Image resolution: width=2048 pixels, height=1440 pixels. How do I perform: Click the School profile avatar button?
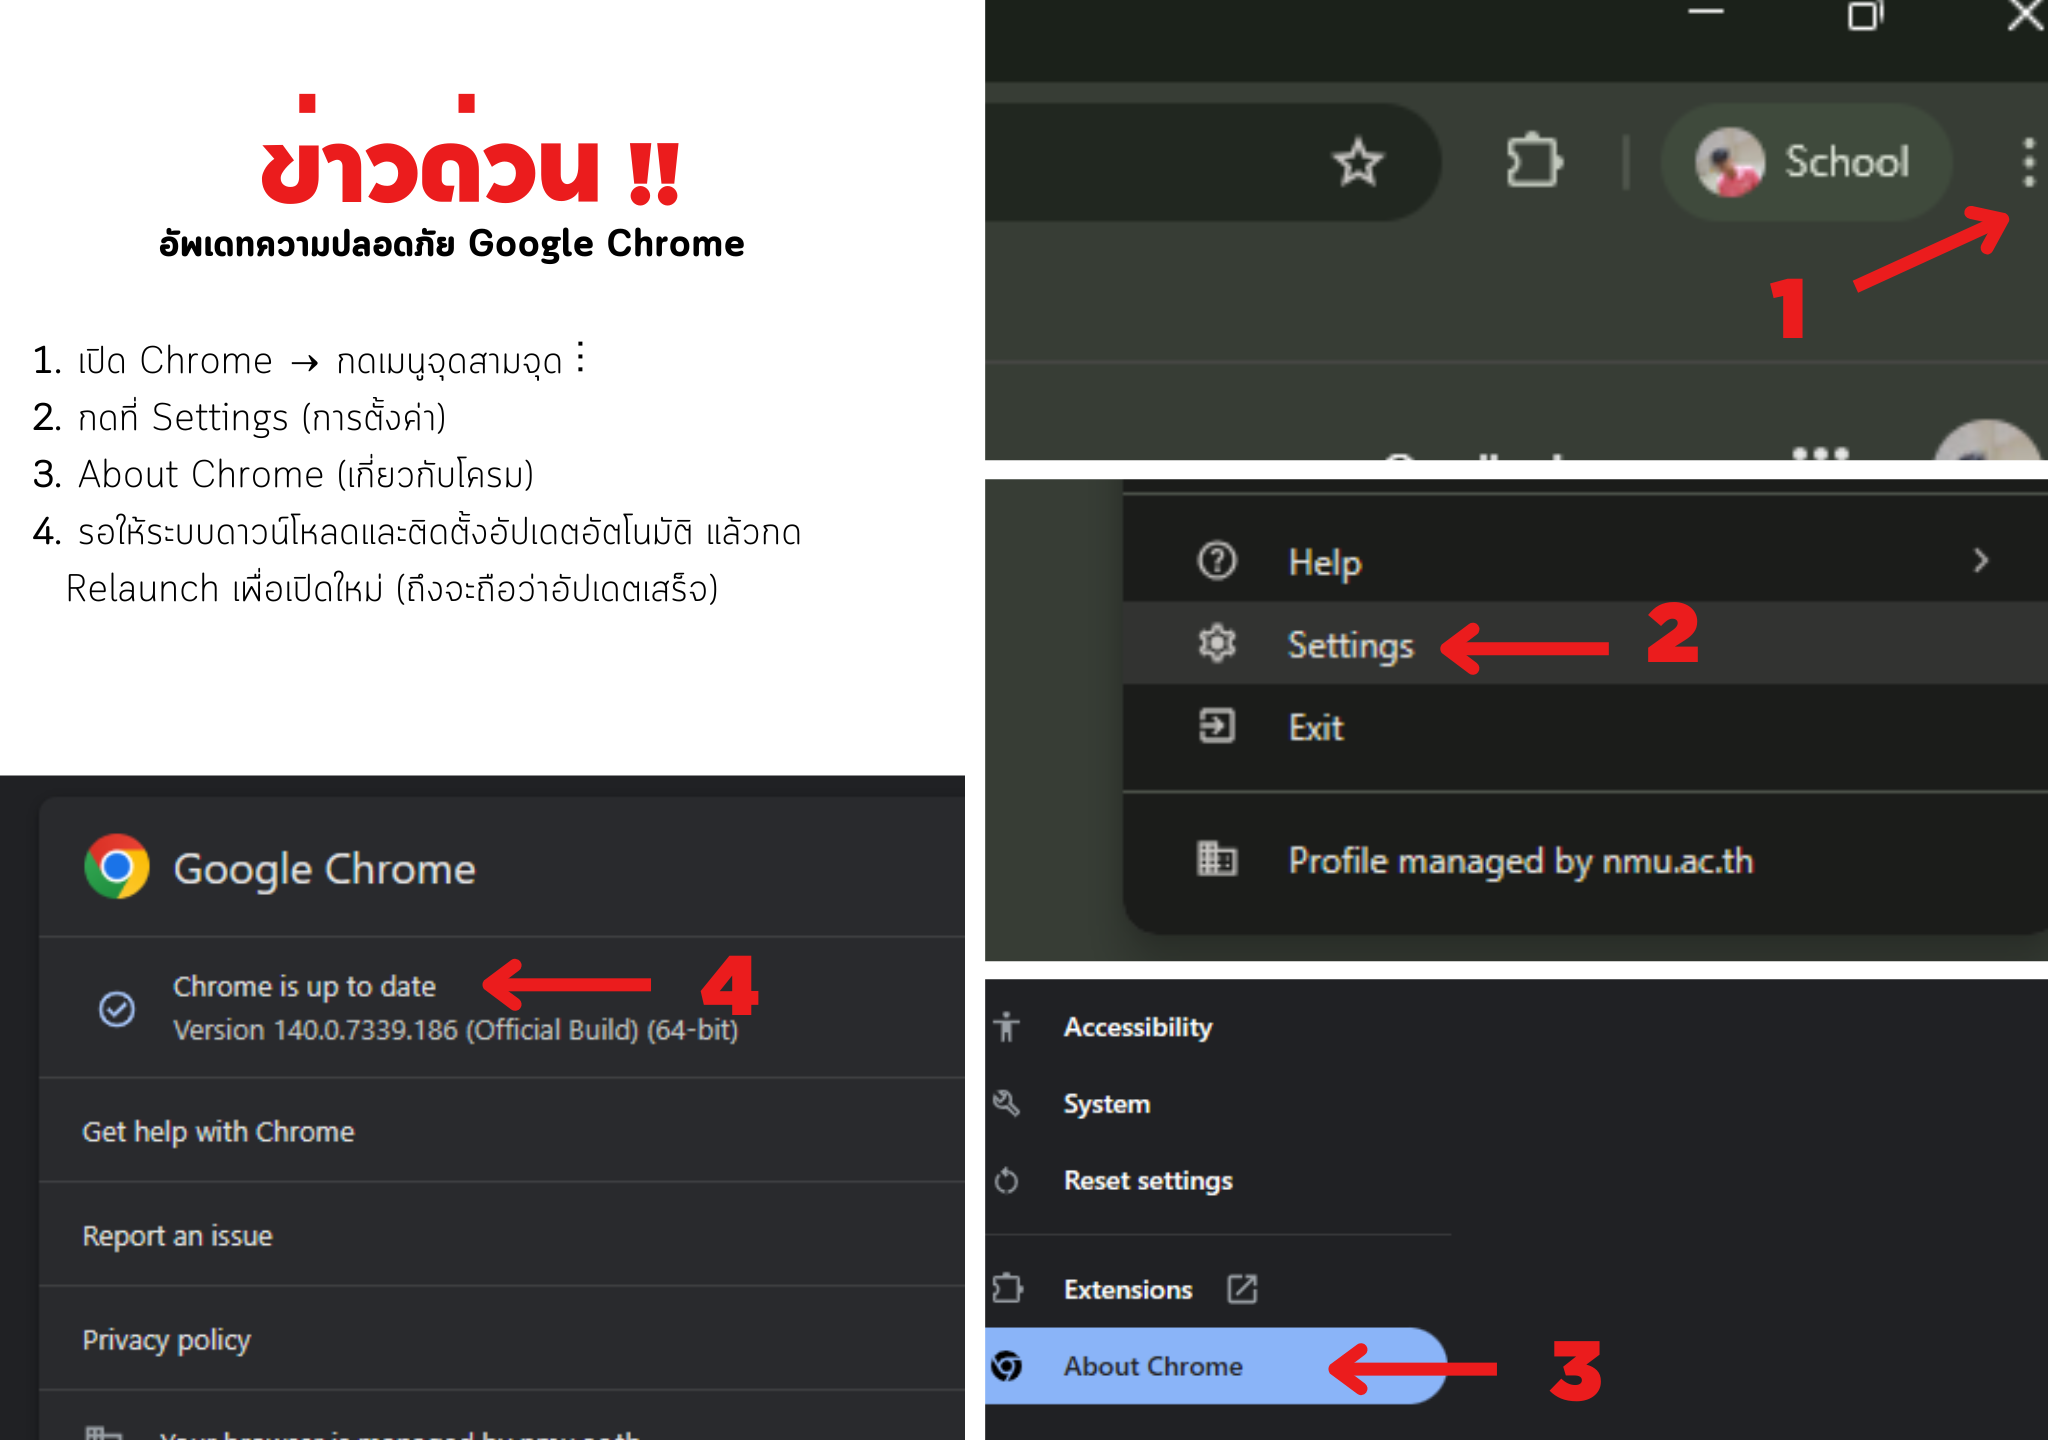click(x=1806, y=162)
